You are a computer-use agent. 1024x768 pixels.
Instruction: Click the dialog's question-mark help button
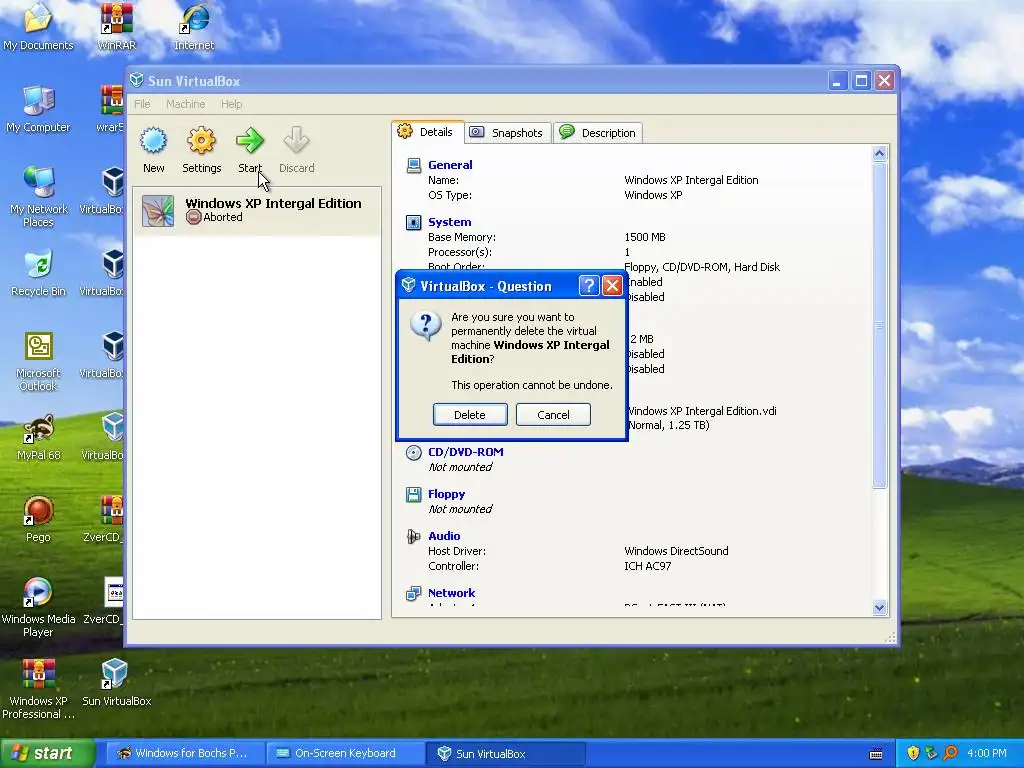588,285
